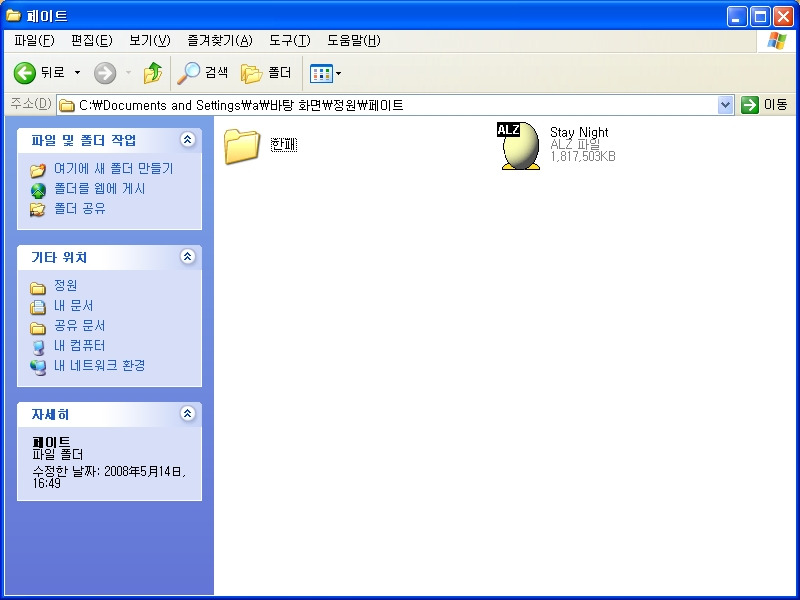This screenshot has width=800, height=600.
Task: Click the 정원 folder icon in sidebar
Action: 38,288
